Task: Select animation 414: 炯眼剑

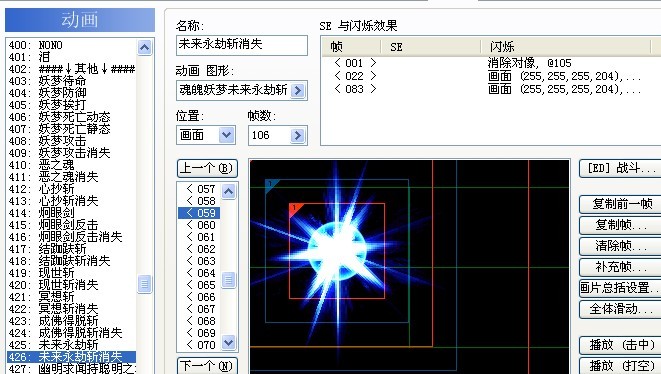Action: pos(72,213)
